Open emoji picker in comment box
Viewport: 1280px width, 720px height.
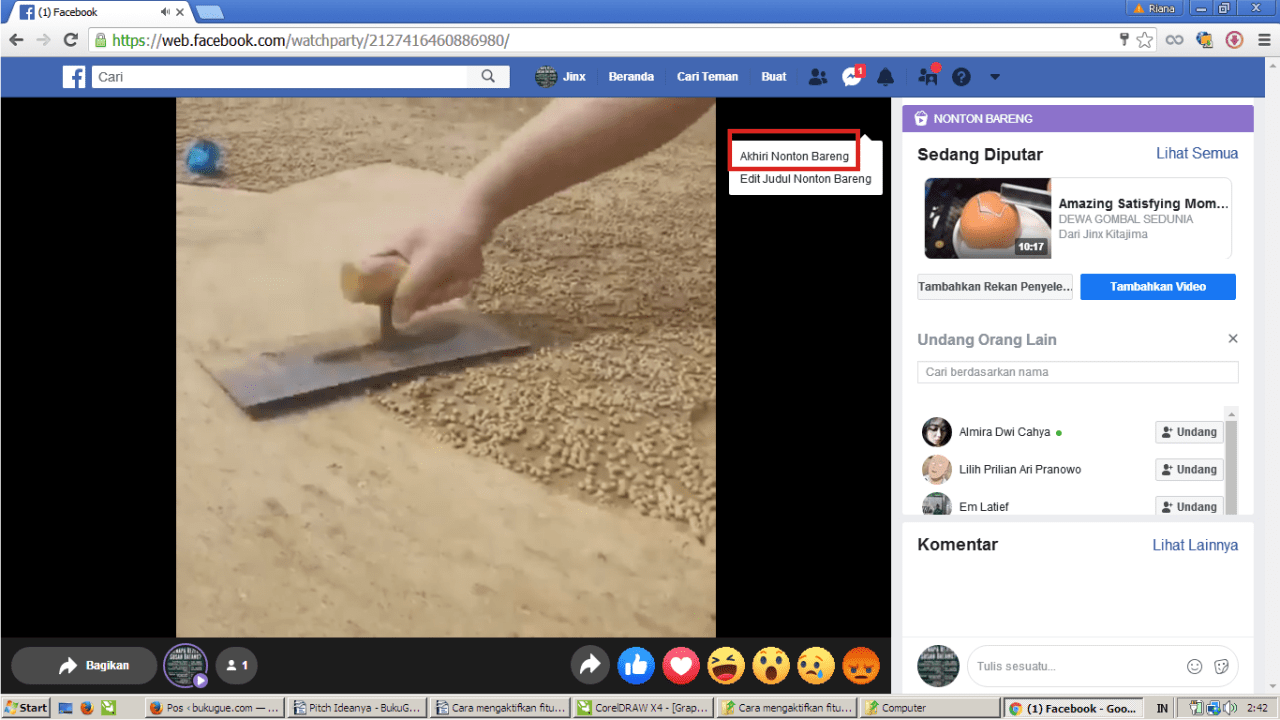click(x=1194, y=666)
